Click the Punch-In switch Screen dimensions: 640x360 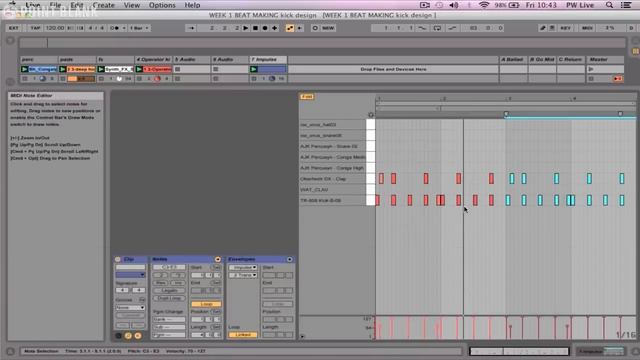[x=422, y=28]
